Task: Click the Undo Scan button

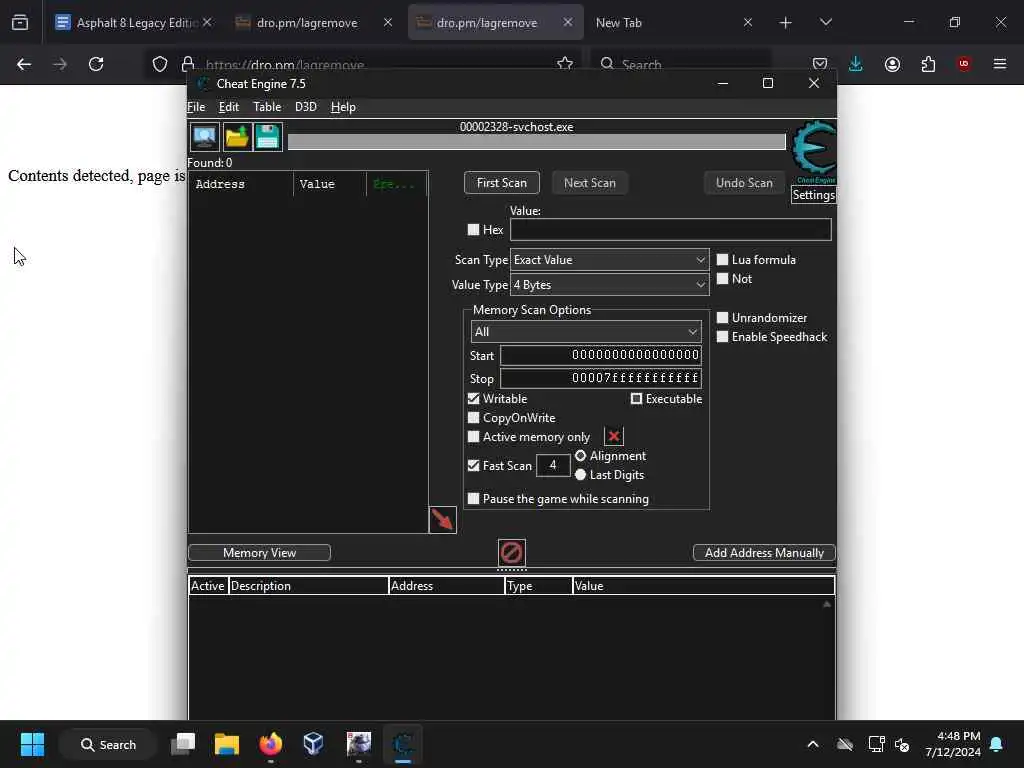Action: point(744,183)
